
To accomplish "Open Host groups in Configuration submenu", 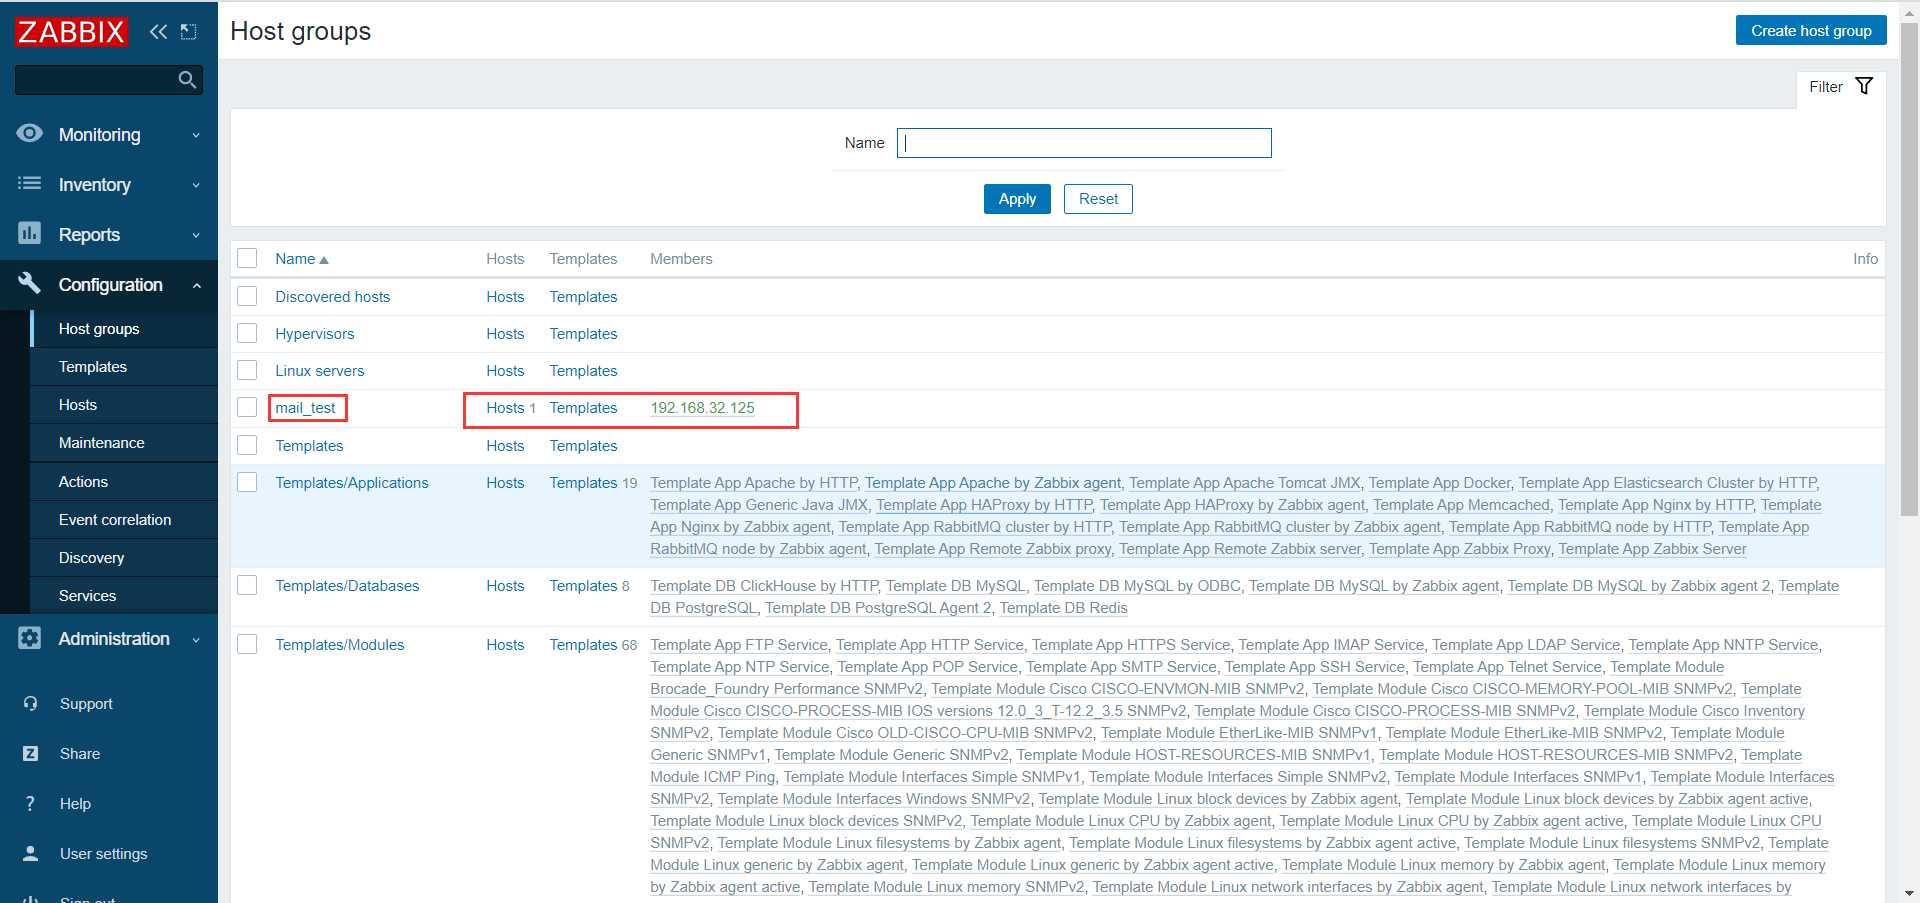I will [124, 329].
